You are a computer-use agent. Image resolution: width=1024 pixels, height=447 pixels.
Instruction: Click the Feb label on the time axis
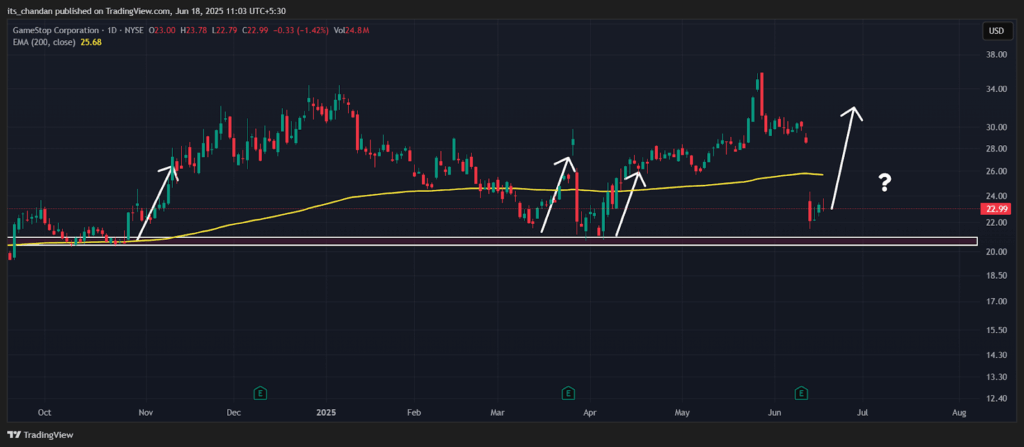click(x=413, y=413)
